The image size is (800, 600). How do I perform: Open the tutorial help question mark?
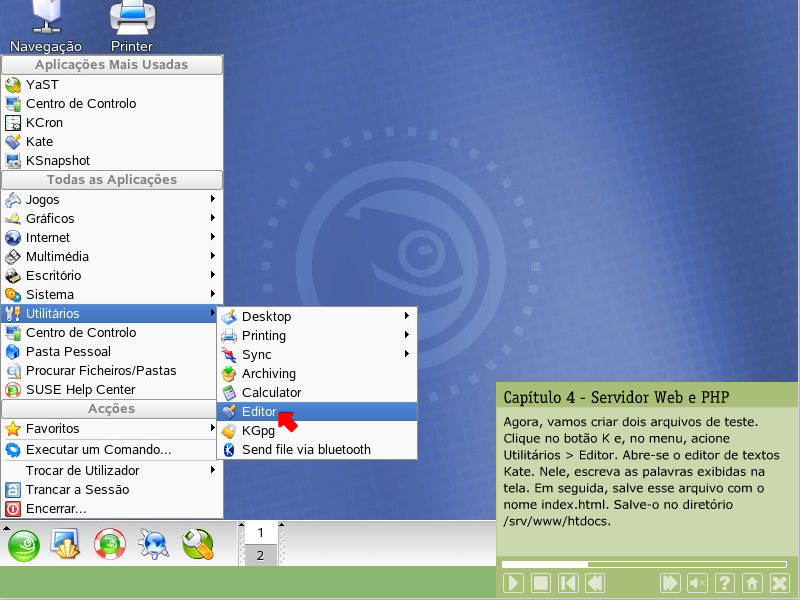click(x=725, y=582)
